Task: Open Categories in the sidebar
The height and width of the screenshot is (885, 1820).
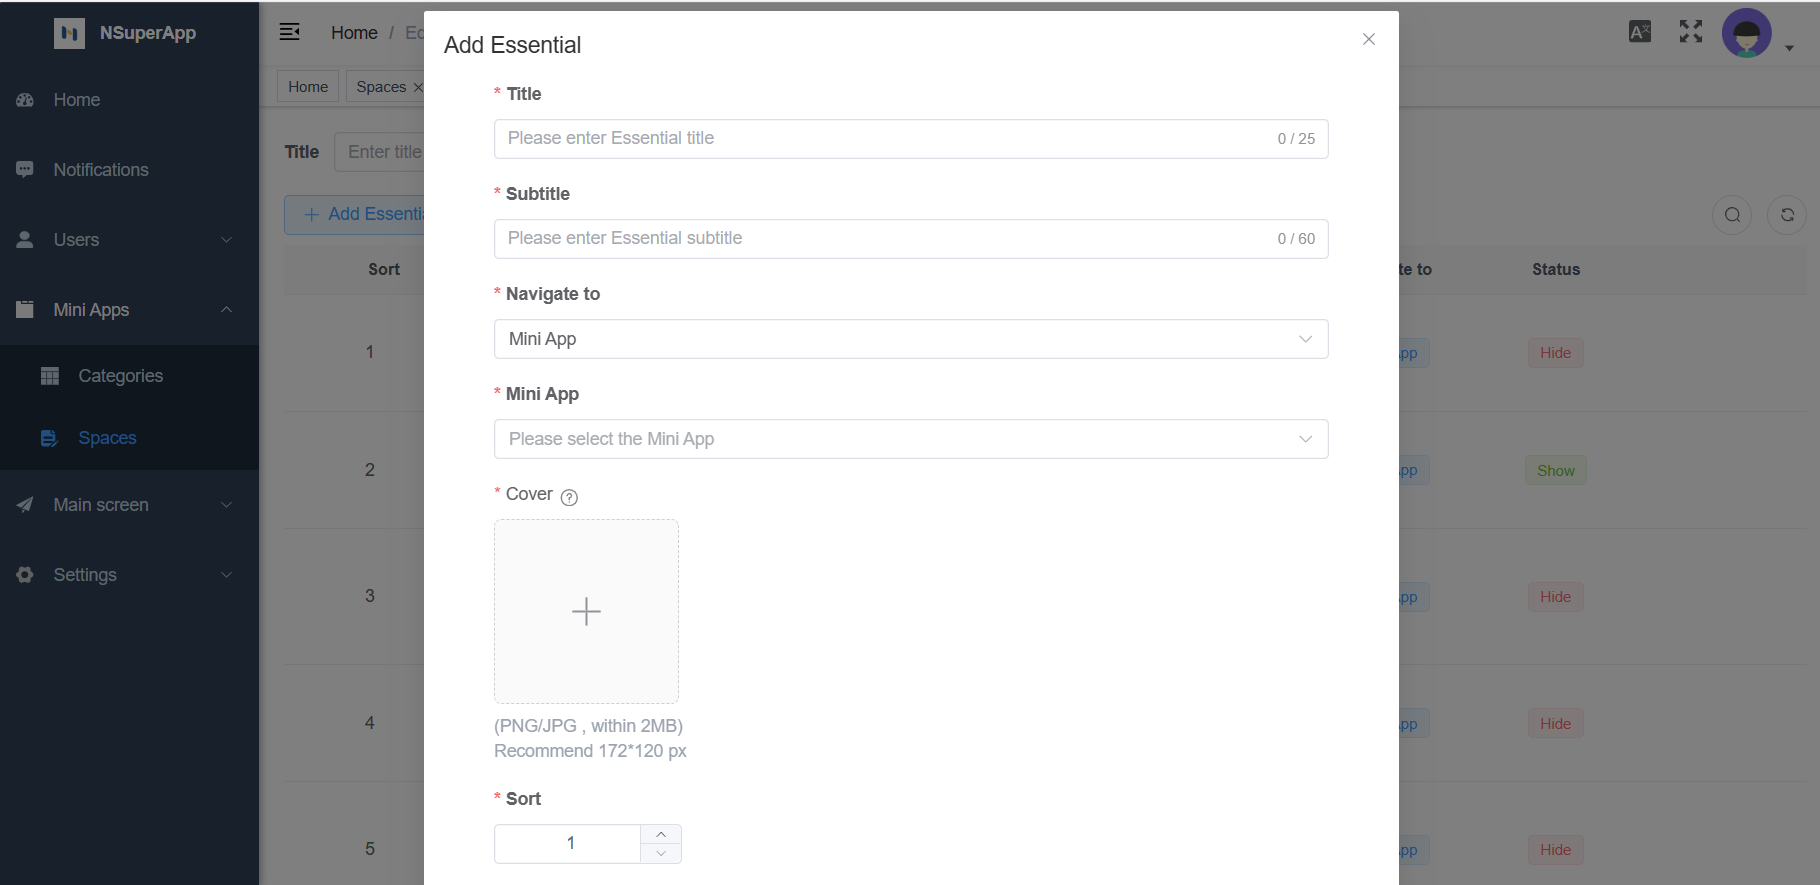Action: click(120, 376)
